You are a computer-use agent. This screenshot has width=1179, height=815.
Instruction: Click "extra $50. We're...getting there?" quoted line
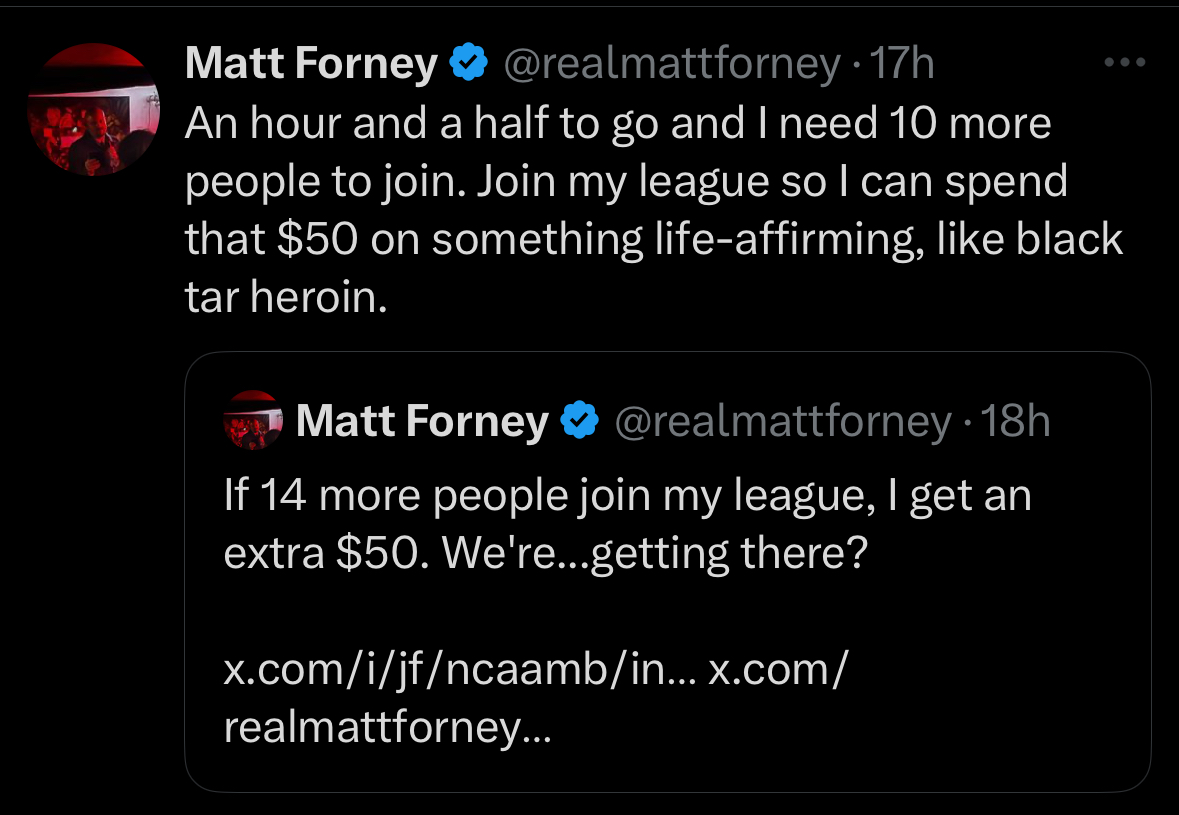click(x=544, y=554)
